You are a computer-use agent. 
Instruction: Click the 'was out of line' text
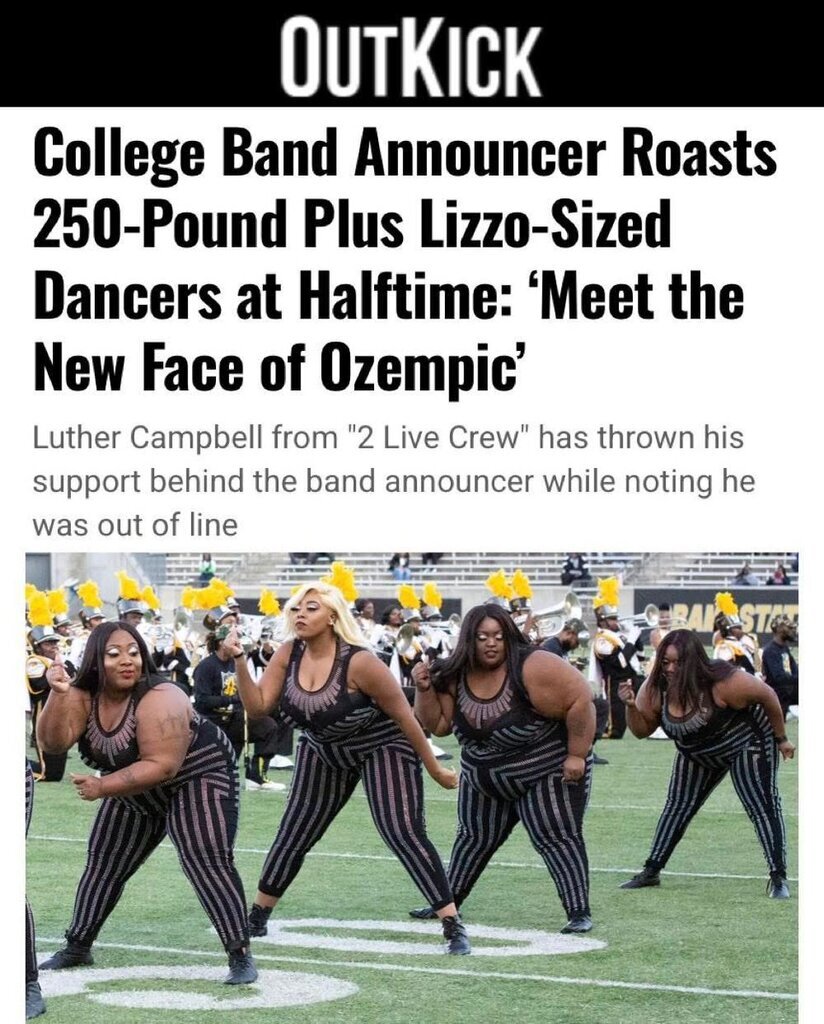pos(135,525)
